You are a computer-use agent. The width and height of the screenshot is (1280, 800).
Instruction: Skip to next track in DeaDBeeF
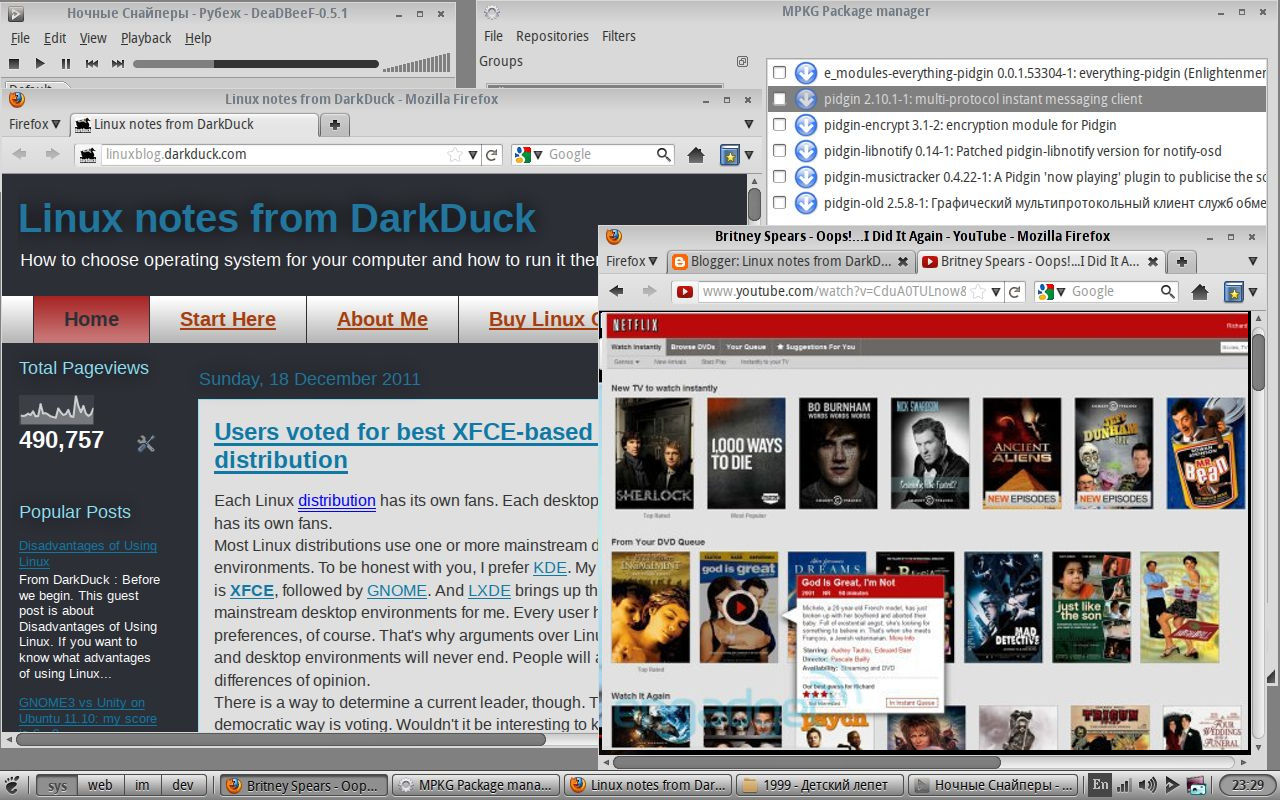[x=116, y=64]
